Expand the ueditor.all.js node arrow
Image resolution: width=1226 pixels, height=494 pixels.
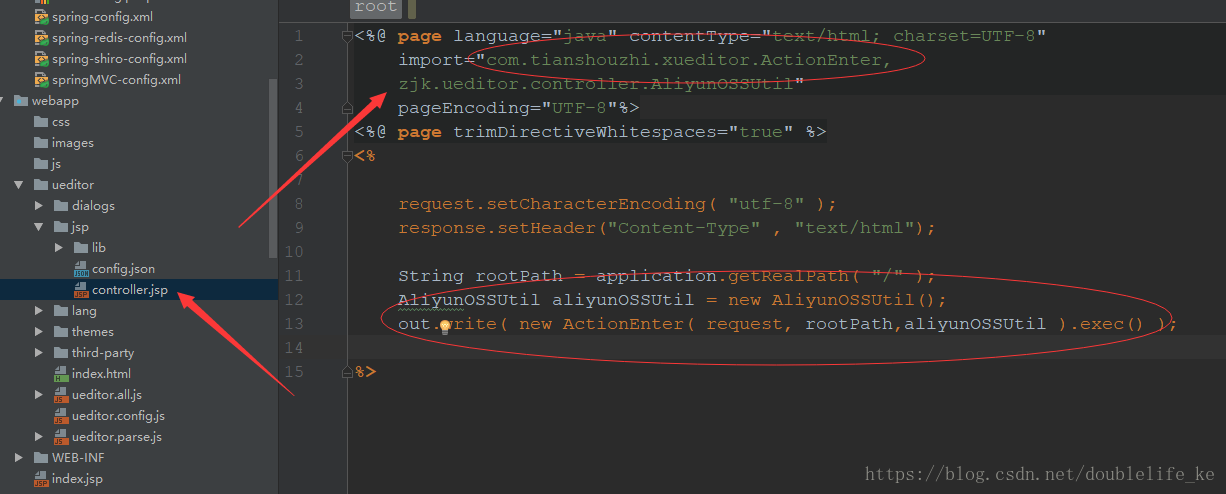tap(39, 395)
